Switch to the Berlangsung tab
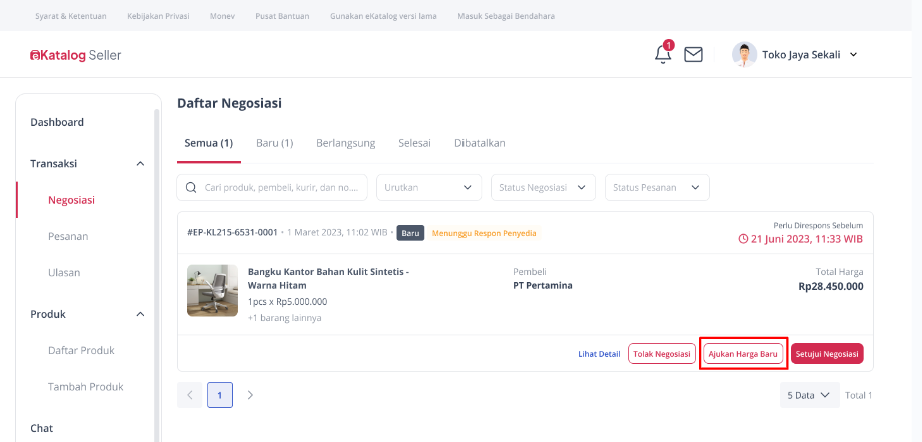922x442 pixels. (346, 143)
